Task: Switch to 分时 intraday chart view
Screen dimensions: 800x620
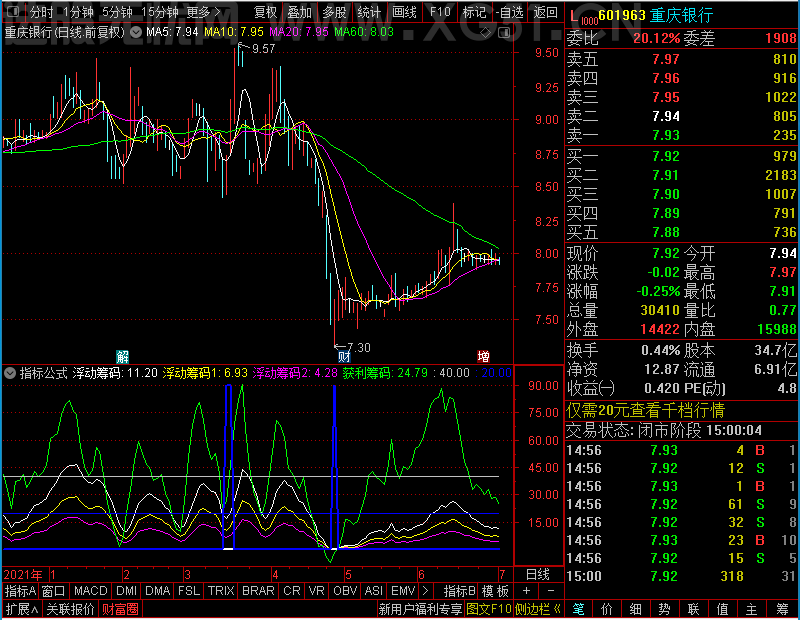Action: coord(42,11)
